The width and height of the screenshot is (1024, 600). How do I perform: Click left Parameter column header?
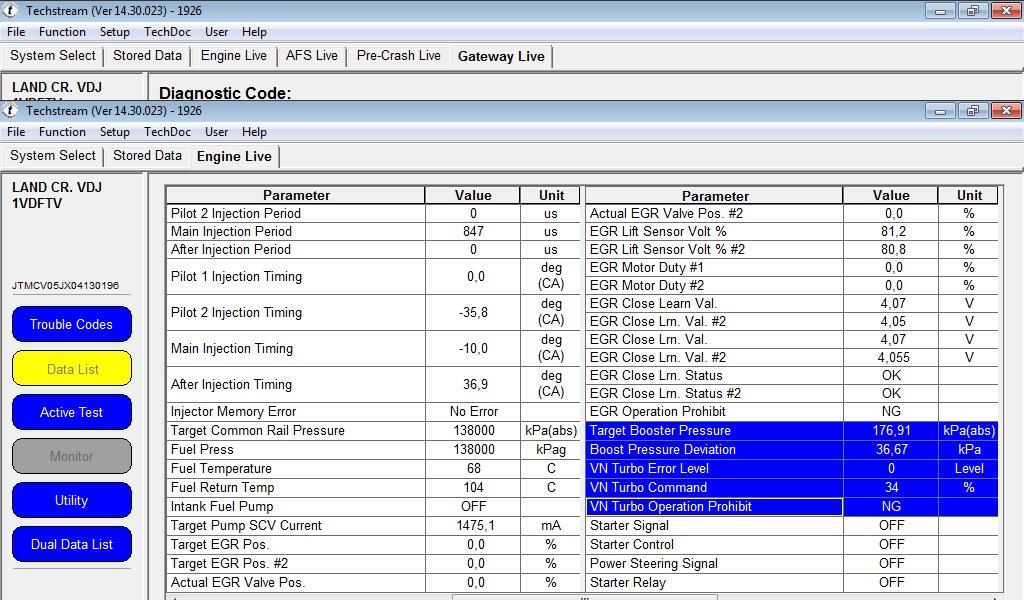pyautogui.click(x=296, y=195)
